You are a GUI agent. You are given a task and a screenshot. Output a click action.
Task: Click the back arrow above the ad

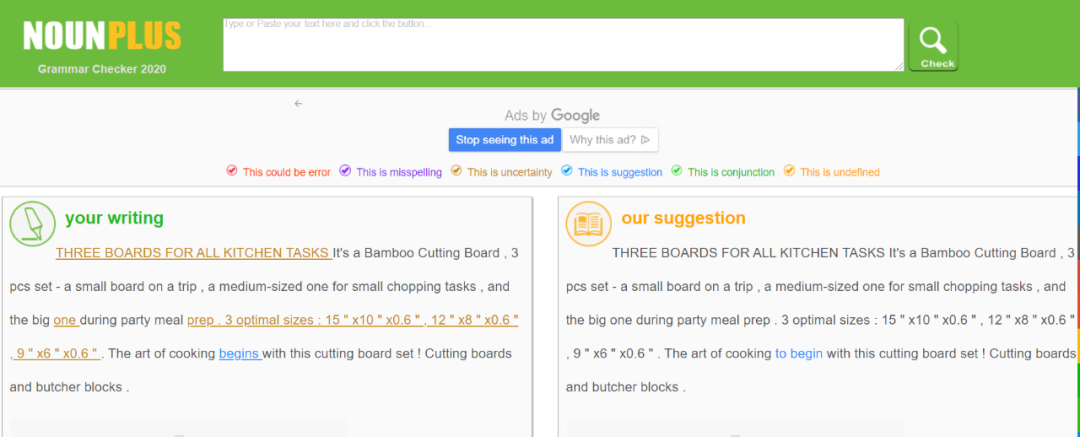click(x=298, y=103)
